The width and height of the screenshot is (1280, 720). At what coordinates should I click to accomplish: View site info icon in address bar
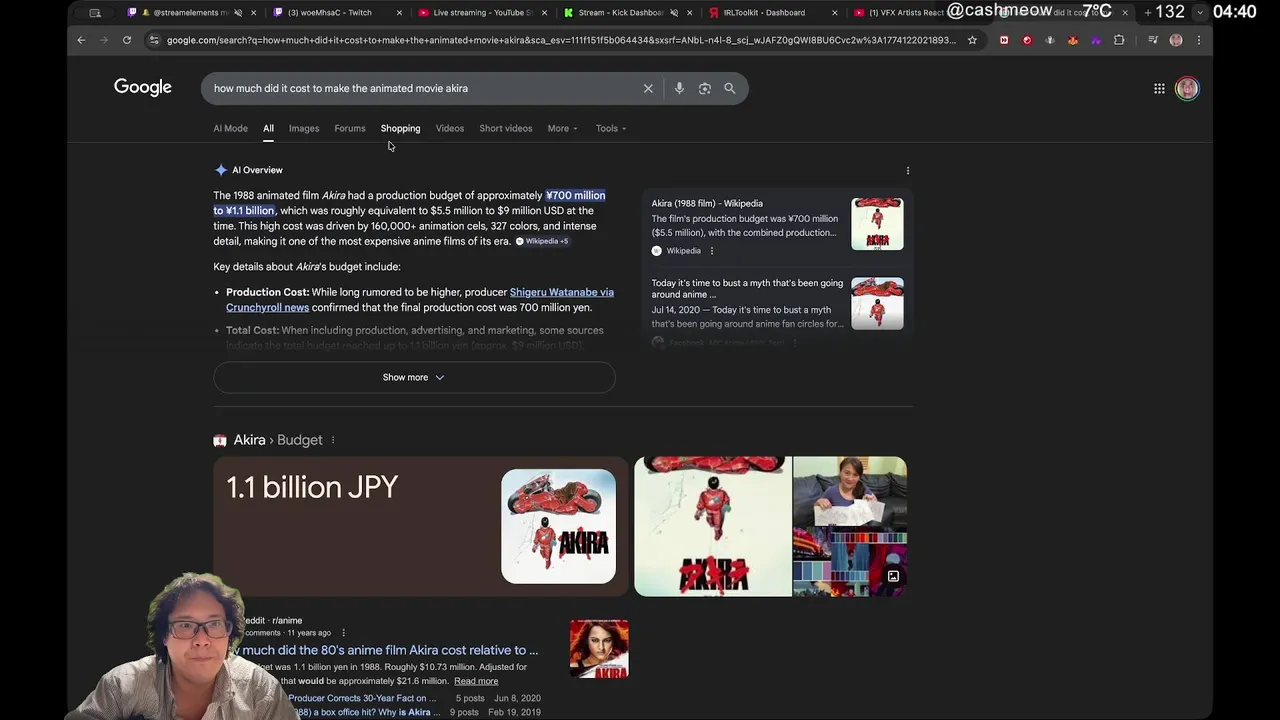[x=153, y=40]
